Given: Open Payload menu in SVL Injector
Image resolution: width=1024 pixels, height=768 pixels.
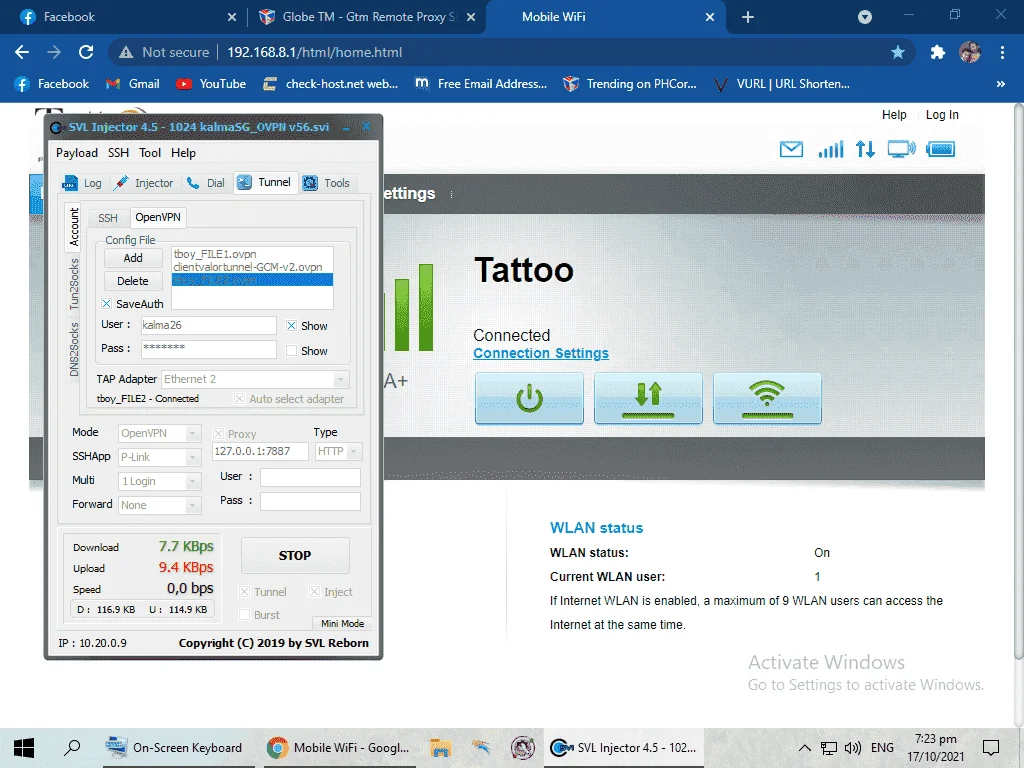Looking at the screenshot, I should [76, 153].
